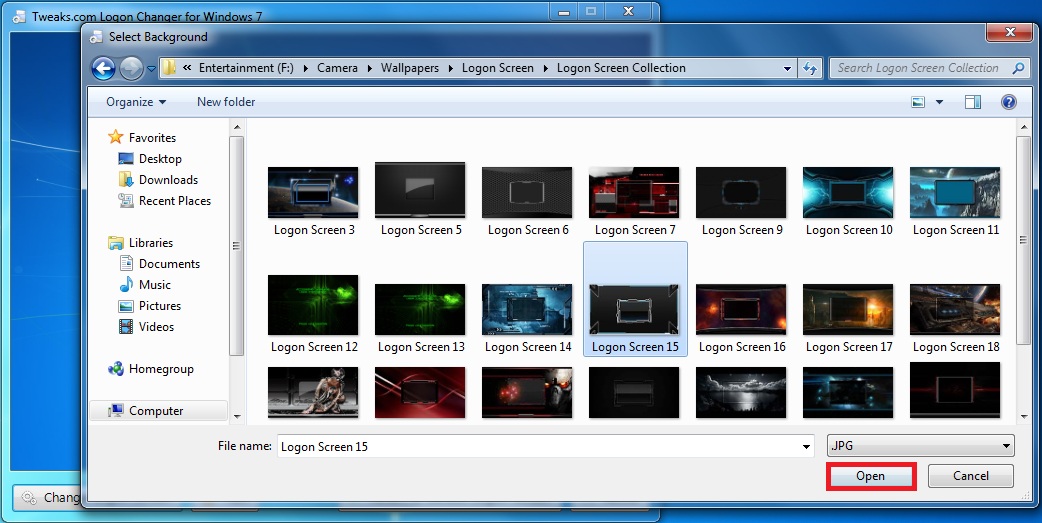
Task: Expand the arrow after Wallpapers breadcrumb
Action: click(451, 68)
